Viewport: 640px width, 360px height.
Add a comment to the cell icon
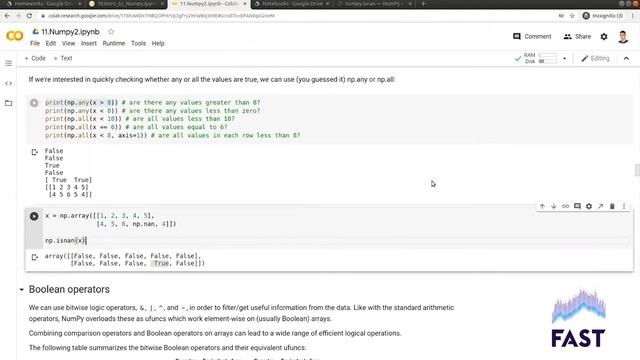point(577,207)
